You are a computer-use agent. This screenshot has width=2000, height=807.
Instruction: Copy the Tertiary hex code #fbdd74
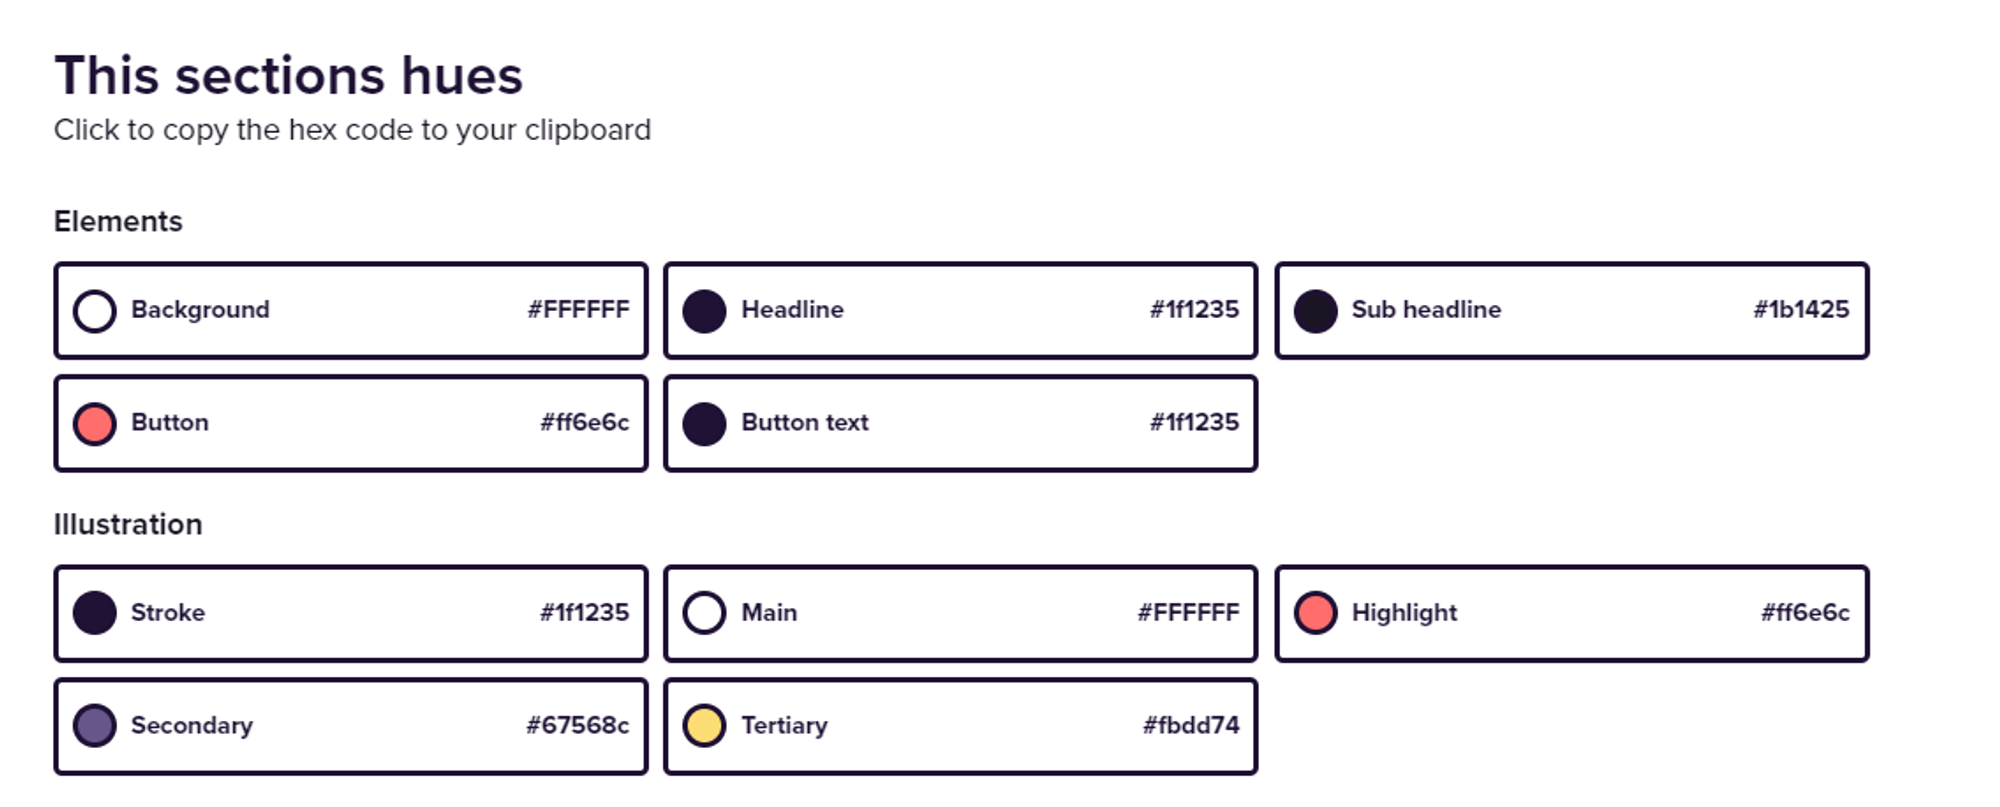point(1191,725)
